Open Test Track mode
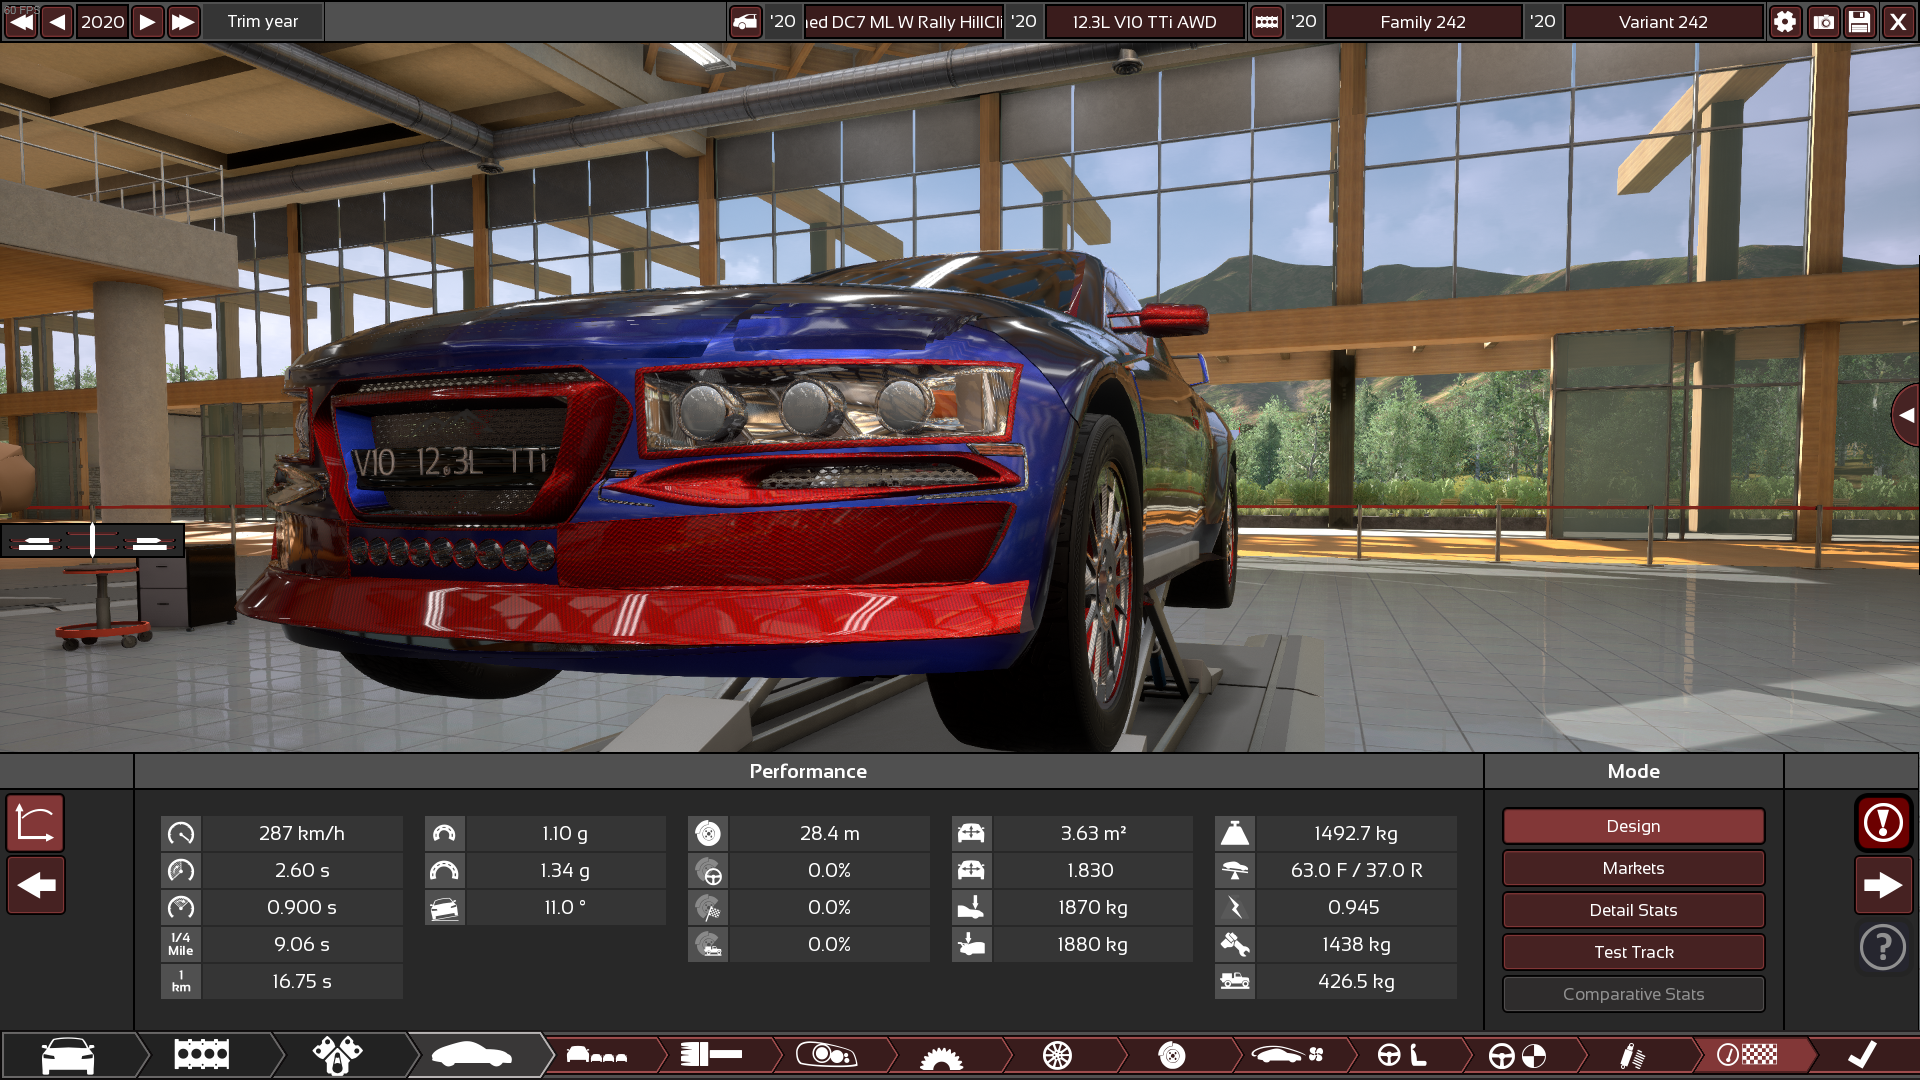 (x=1633, y=952)
